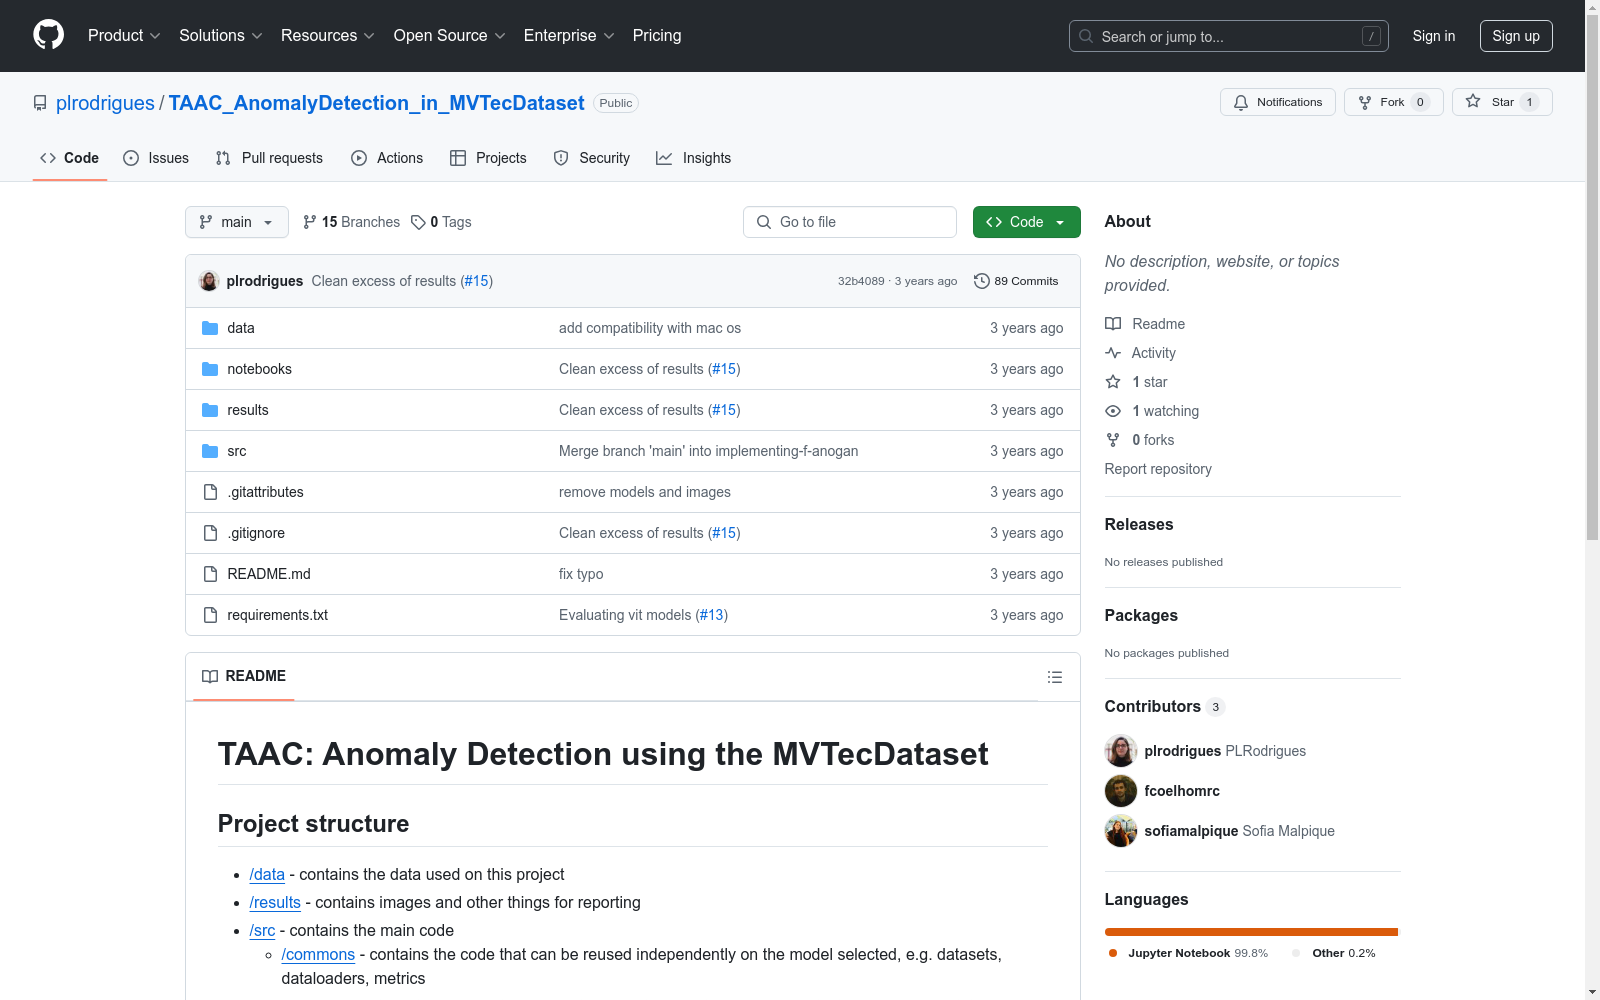The image size is (1600, 1000).
Task: Click the Readme book icon in About
Action: pyautogui.click(x=1113, y=324)
